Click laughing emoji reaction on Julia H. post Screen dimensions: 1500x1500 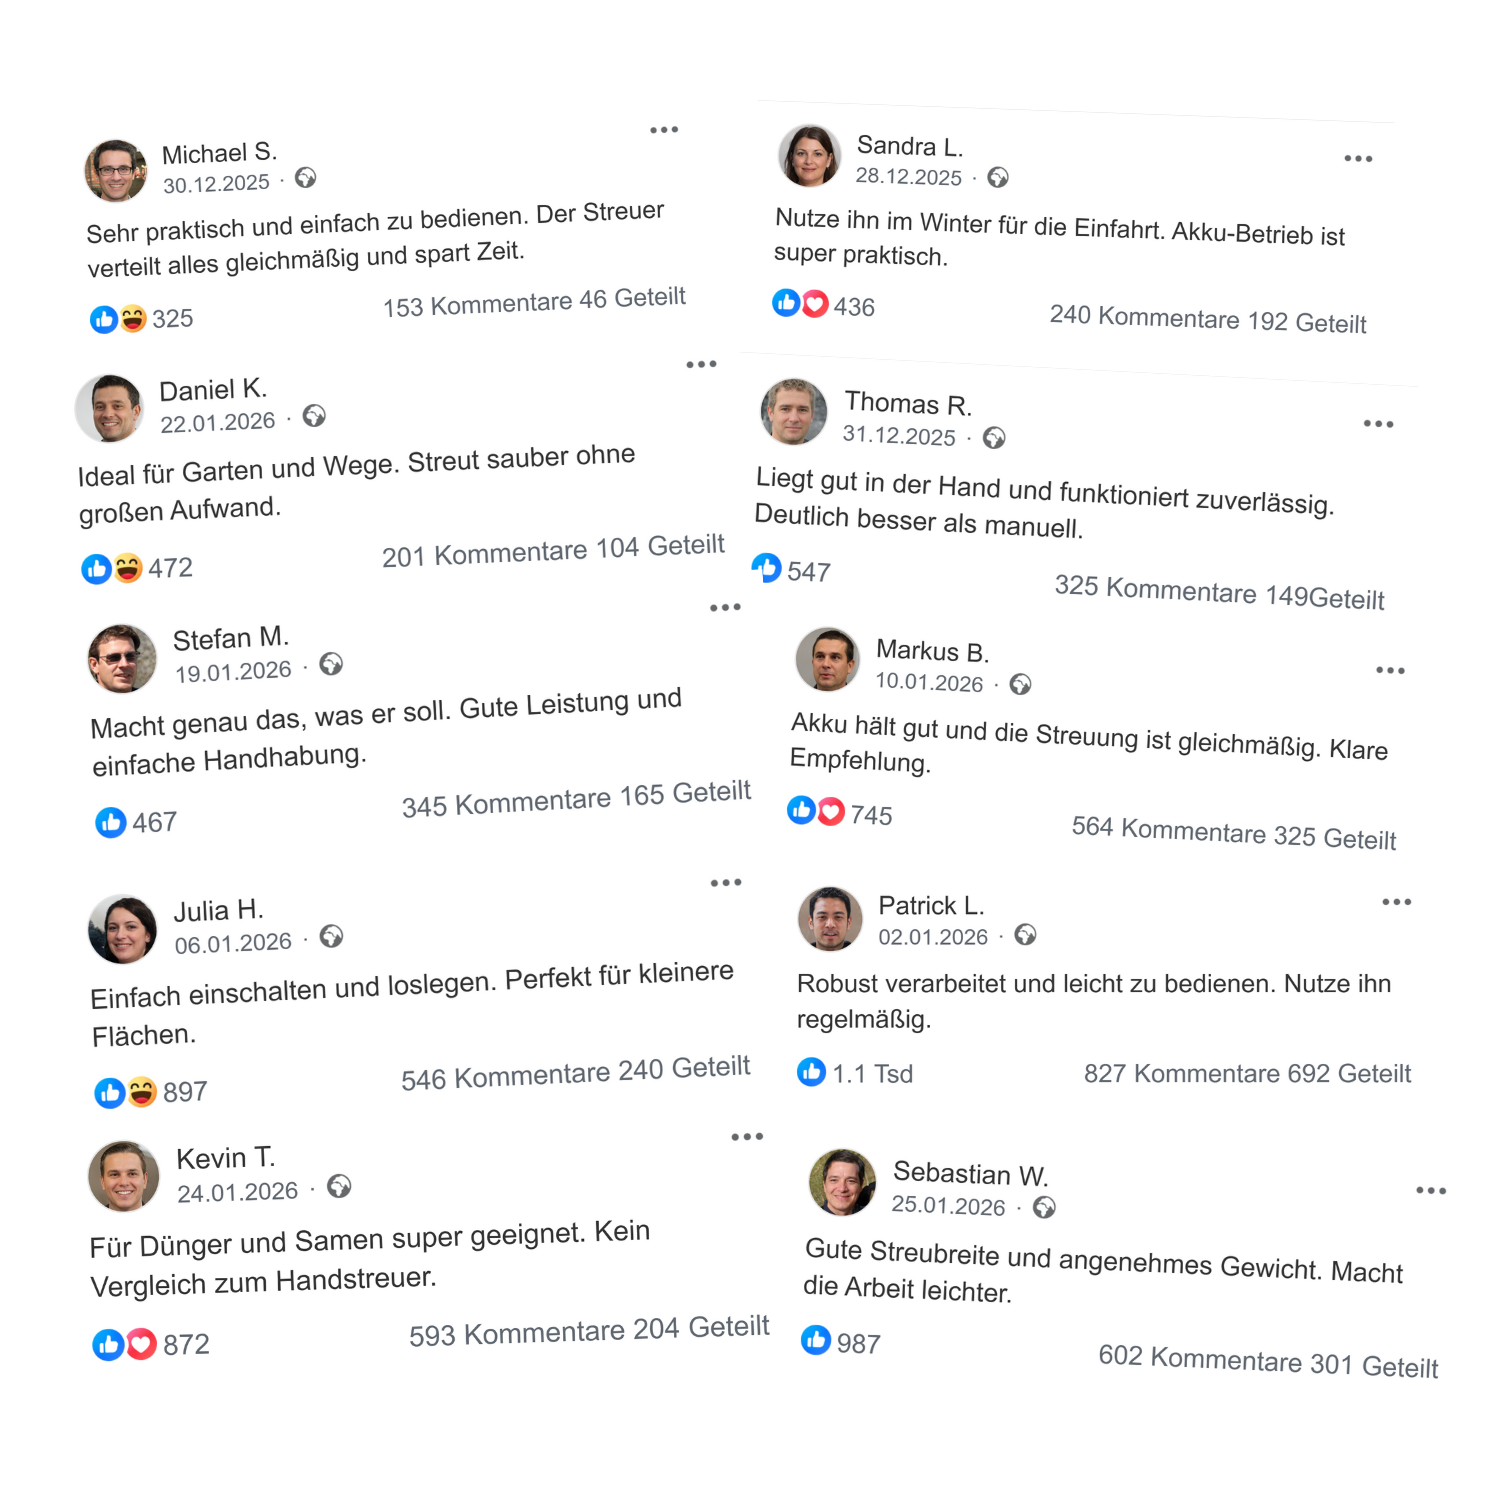click(x=143, y=1091)
